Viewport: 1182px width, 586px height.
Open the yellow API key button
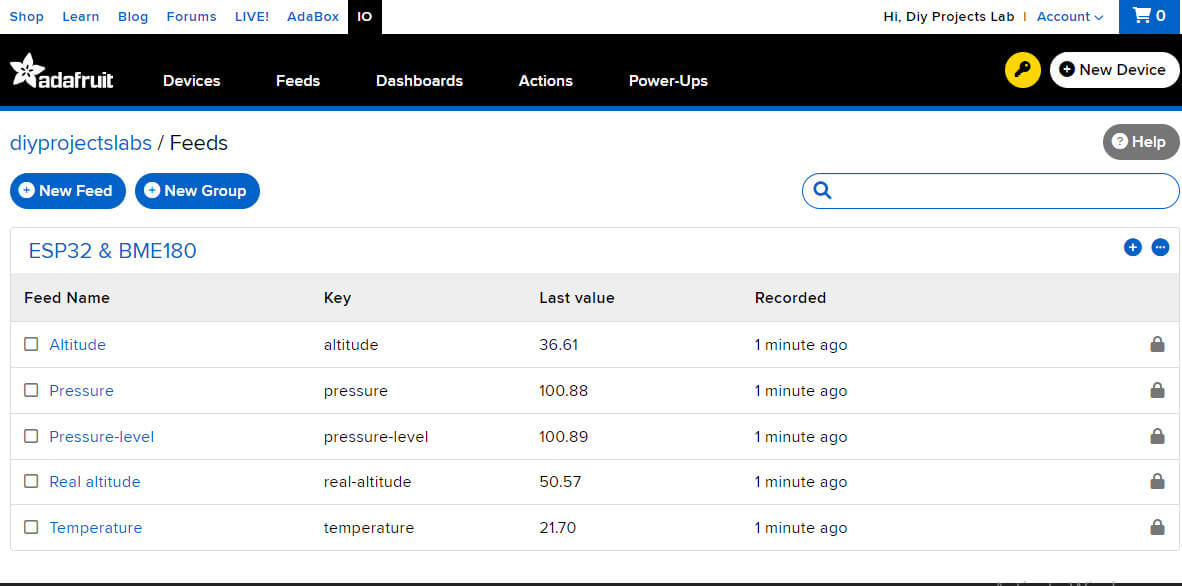click(x=1022, y=70)
